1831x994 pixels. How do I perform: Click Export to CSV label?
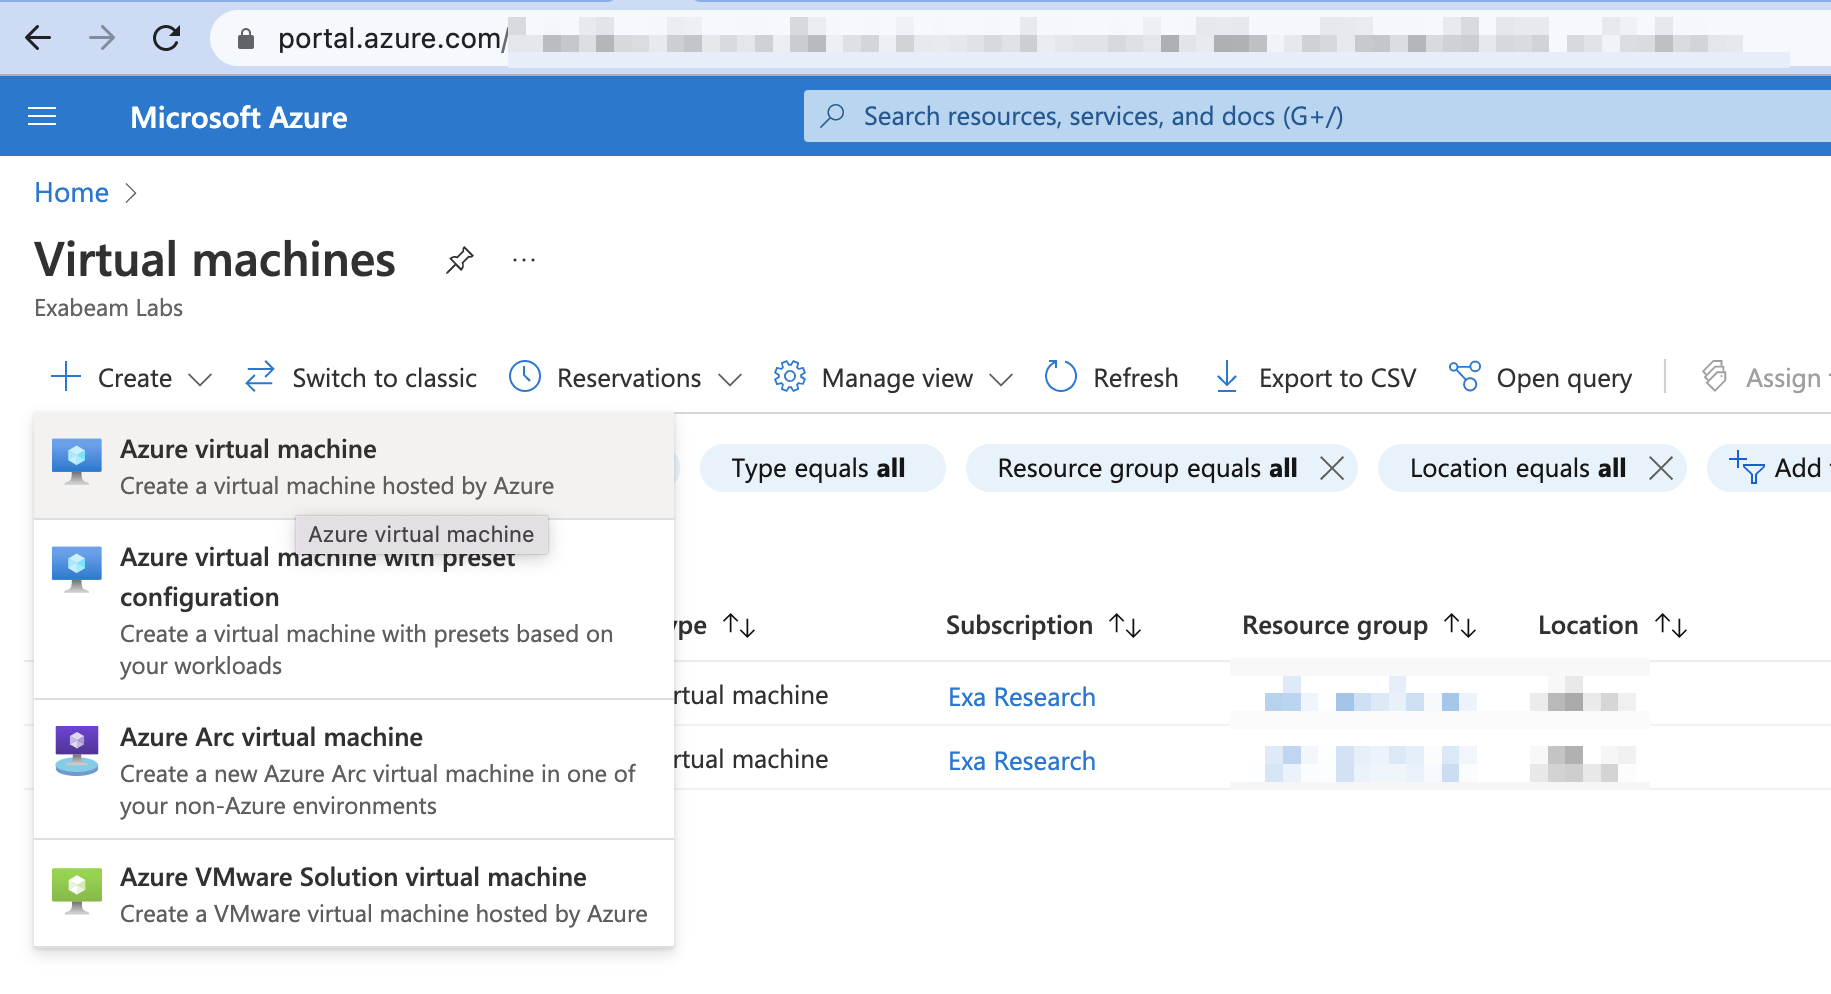click(x=1337, y=378)
